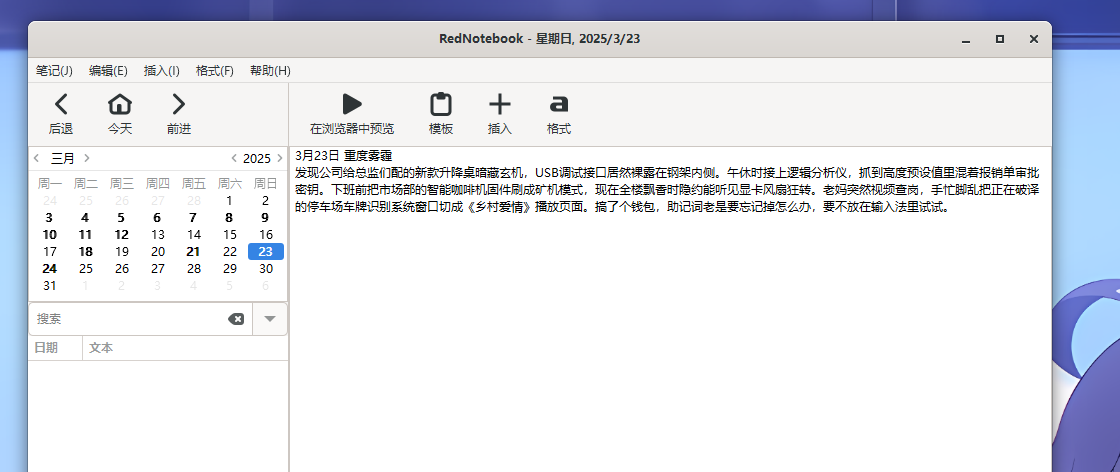This screenshot has height=472, width=1120.
Task: Close the RedNotebook window
Action: pyautogui.click(x=1034, y=39)
